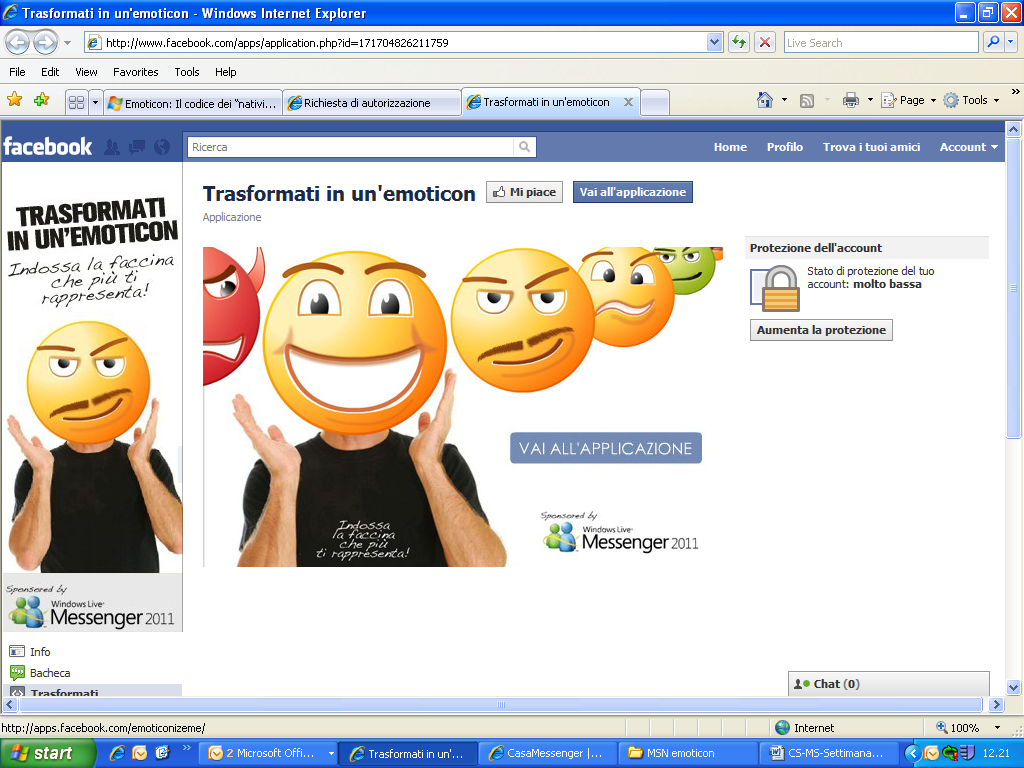Image resolution: width=1024 pixels, height=768 pixels.
Task: Click Aumenta la protezione button
Action: (x=821, y=330)
